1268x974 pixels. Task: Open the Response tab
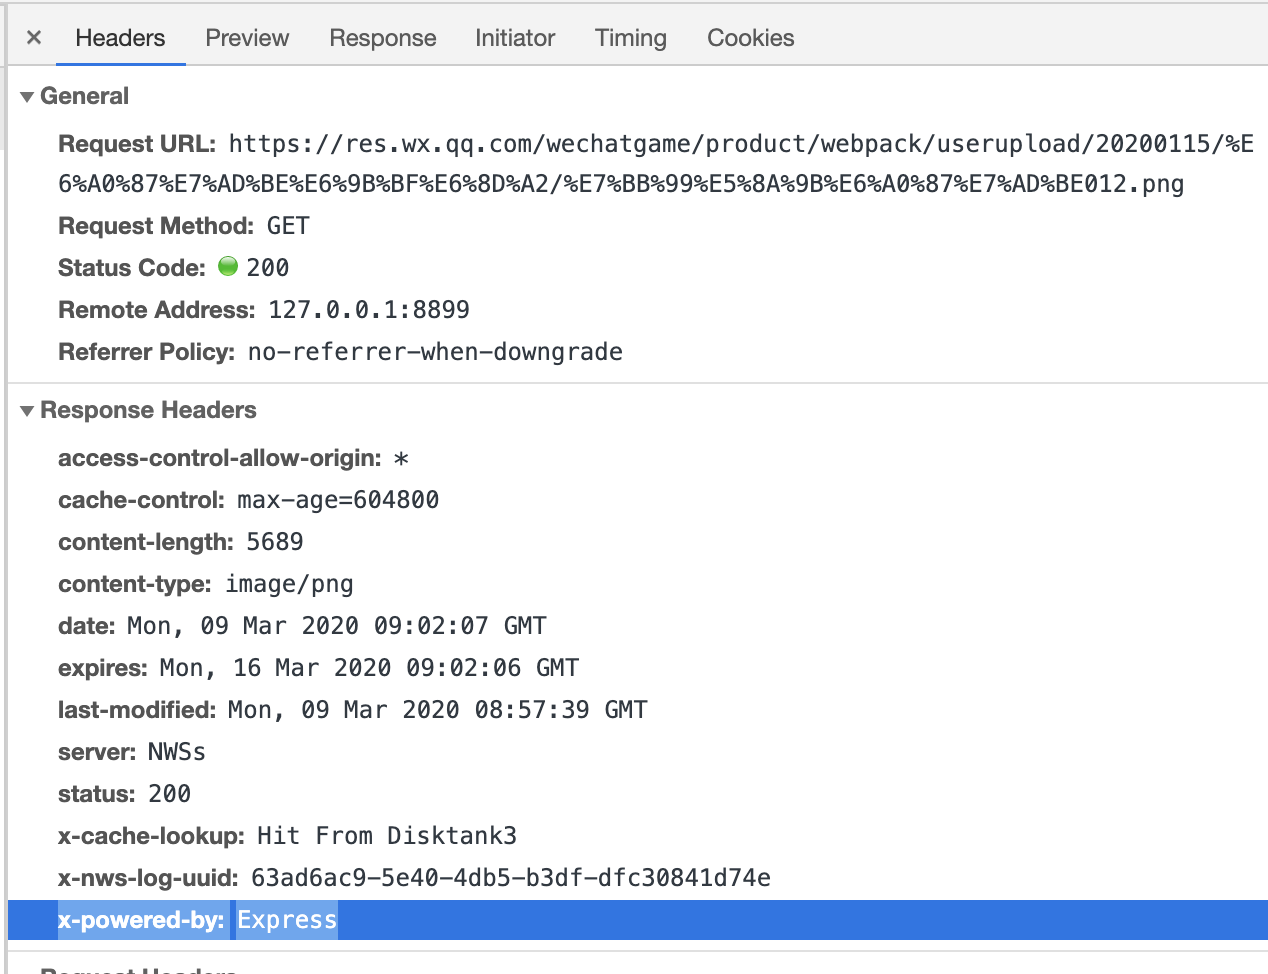coord(383,38)
